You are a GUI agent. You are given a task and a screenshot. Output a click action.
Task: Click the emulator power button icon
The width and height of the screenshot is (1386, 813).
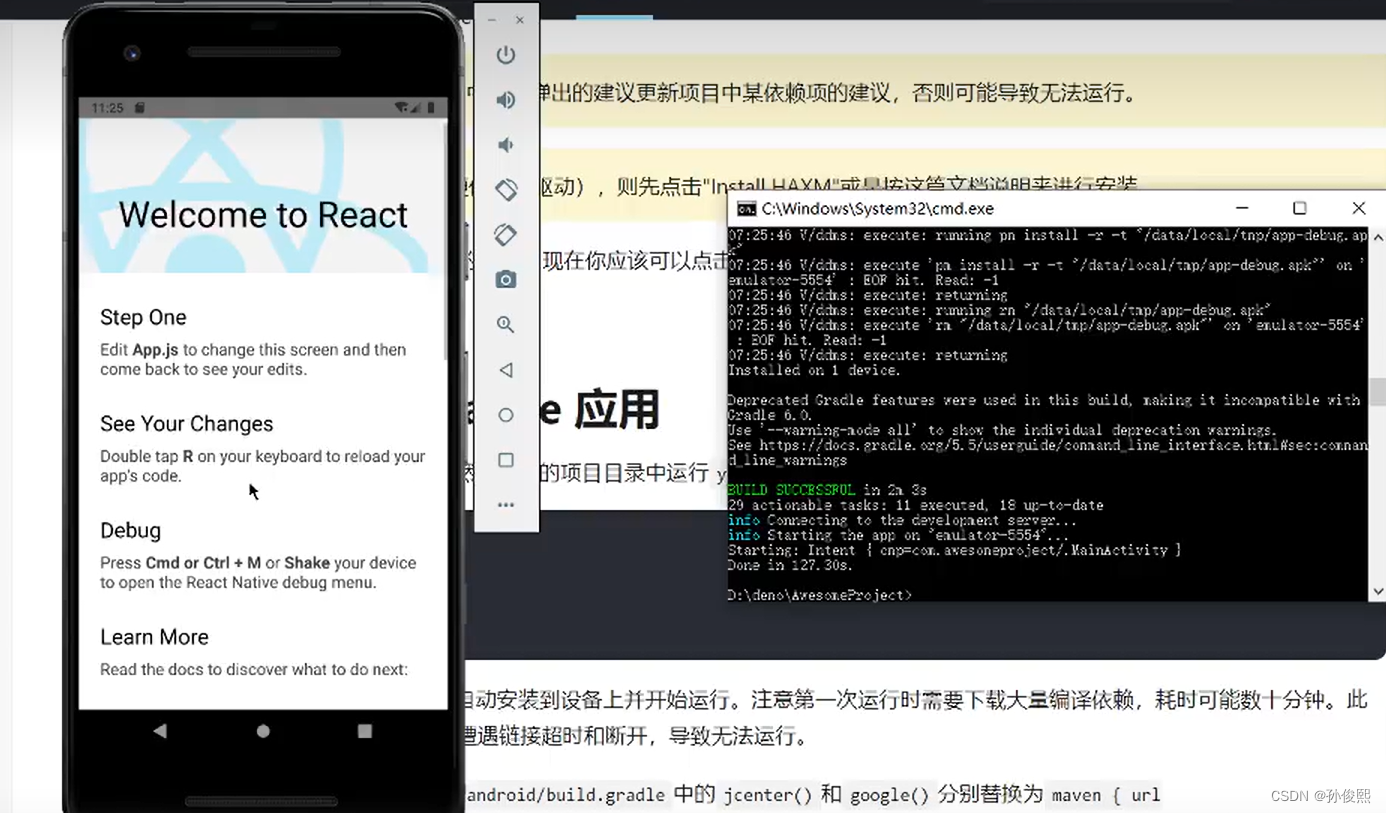506,55
